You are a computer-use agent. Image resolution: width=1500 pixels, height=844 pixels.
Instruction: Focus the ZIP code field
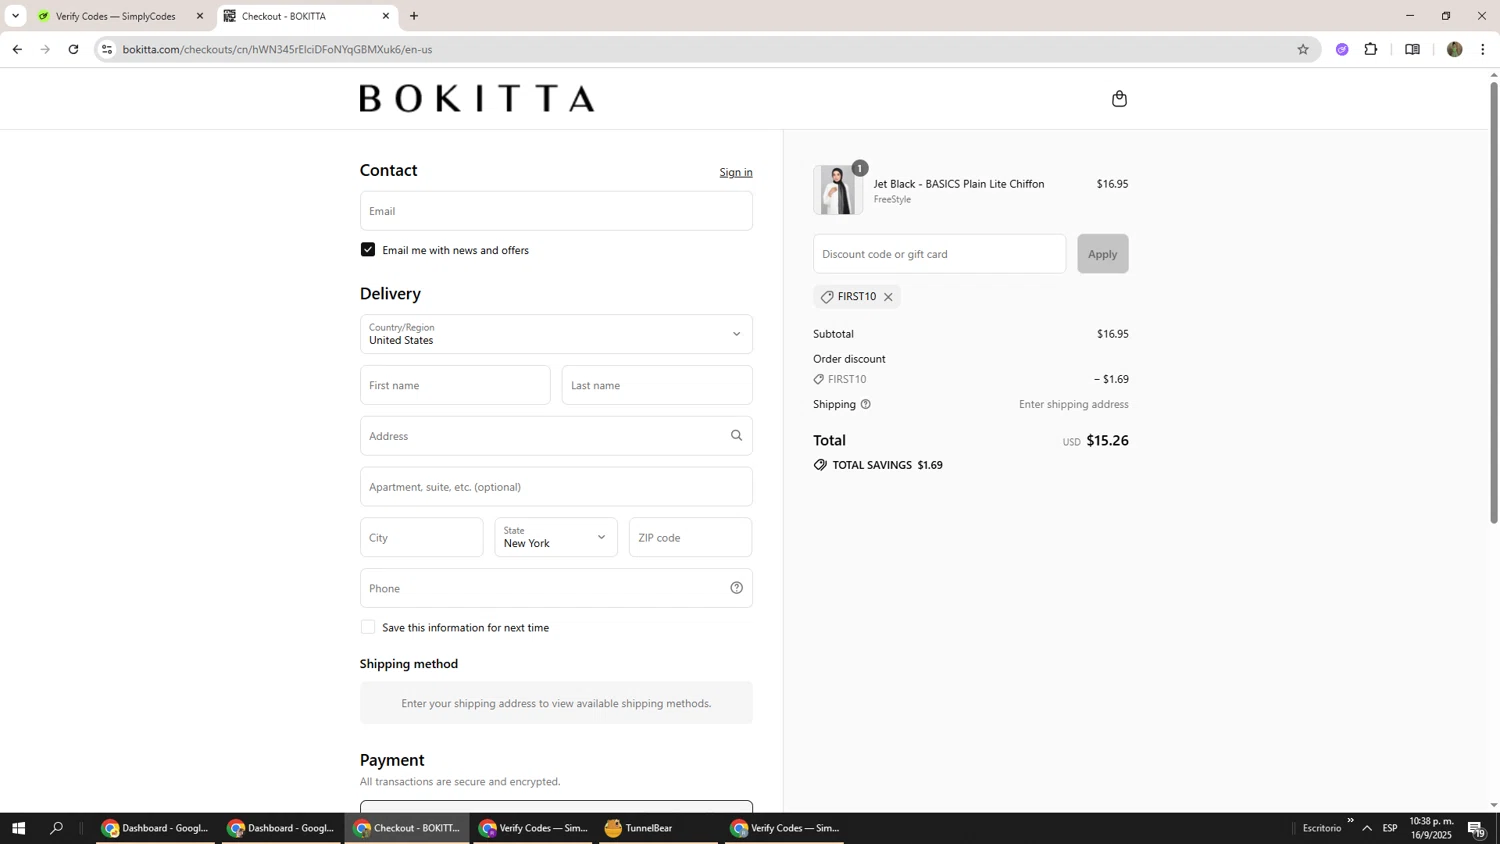click(690, 537)
